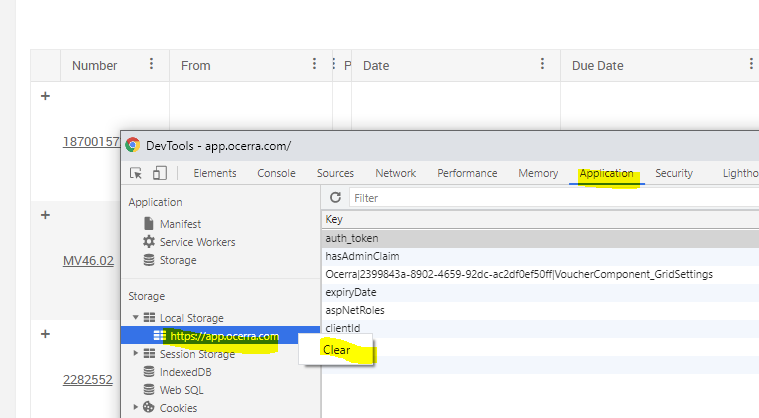Select the aspNetRoles key row

(540, 310)
